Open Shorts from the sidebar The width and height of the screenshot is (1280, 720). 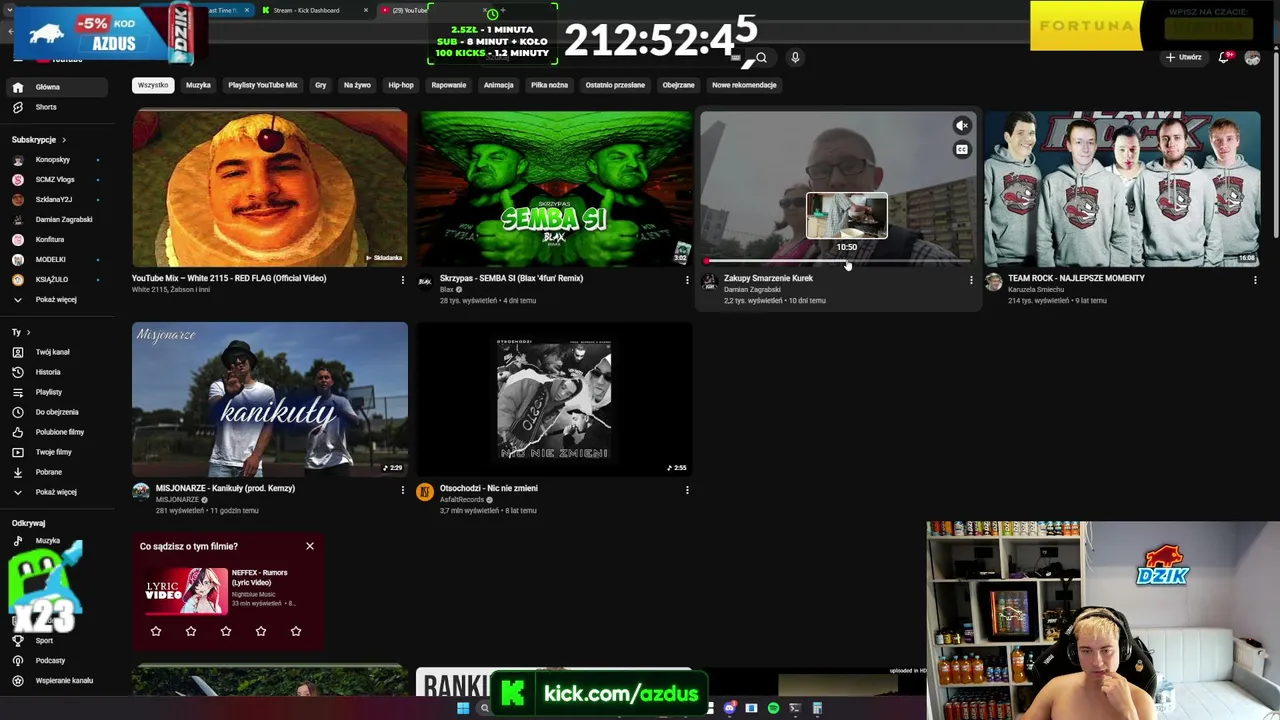click(x=55, y=107)
